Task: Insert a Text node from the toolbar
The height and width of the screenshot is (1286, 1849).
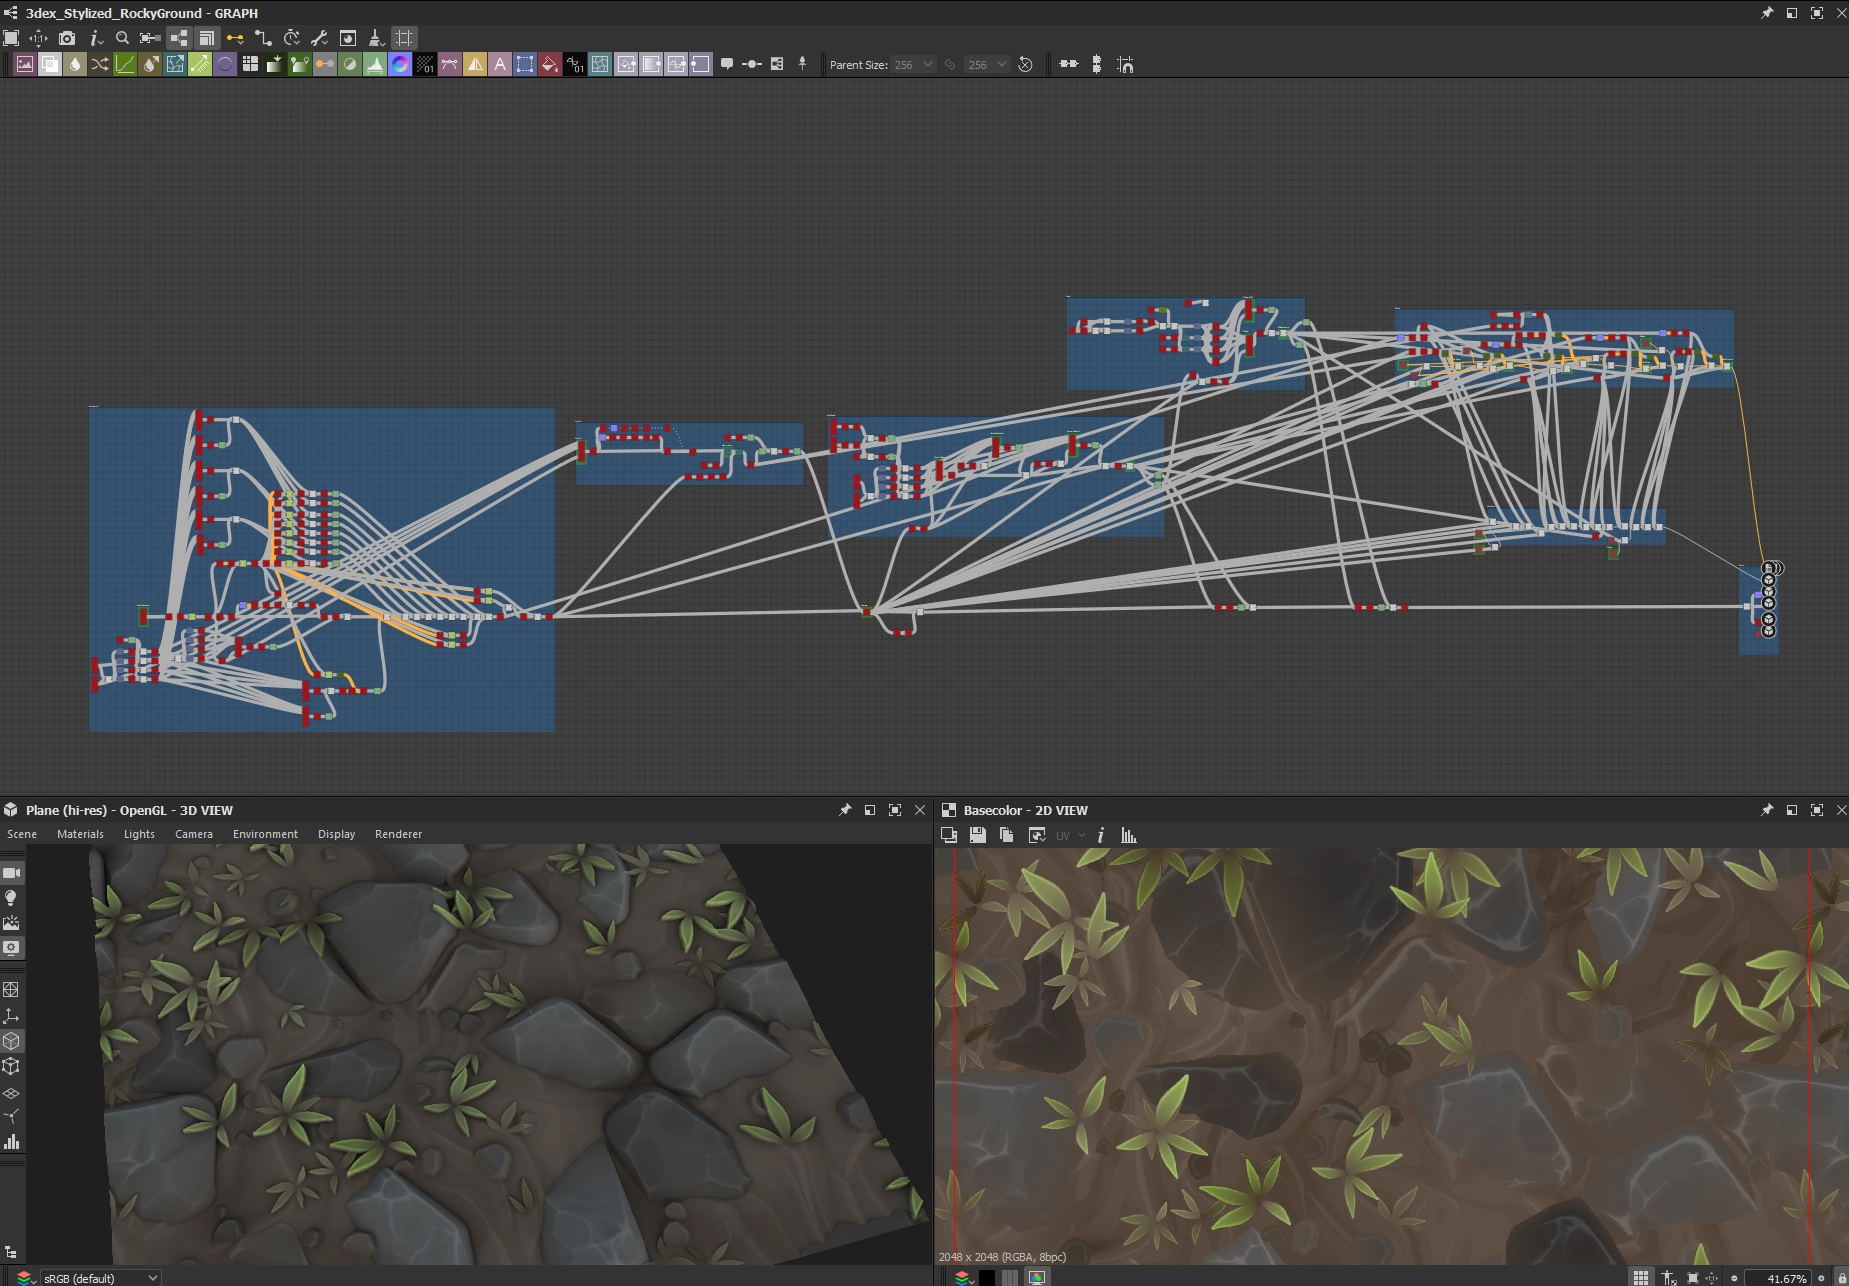Action: (500, 65)
